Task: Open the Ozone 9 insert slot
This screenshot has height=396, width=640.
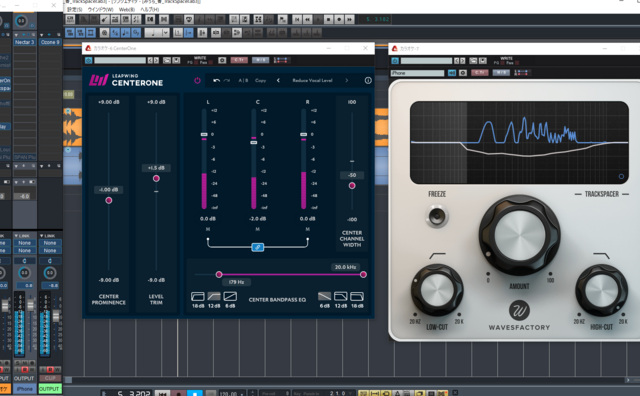Action: pyautogui.click(x=50, y=42)
